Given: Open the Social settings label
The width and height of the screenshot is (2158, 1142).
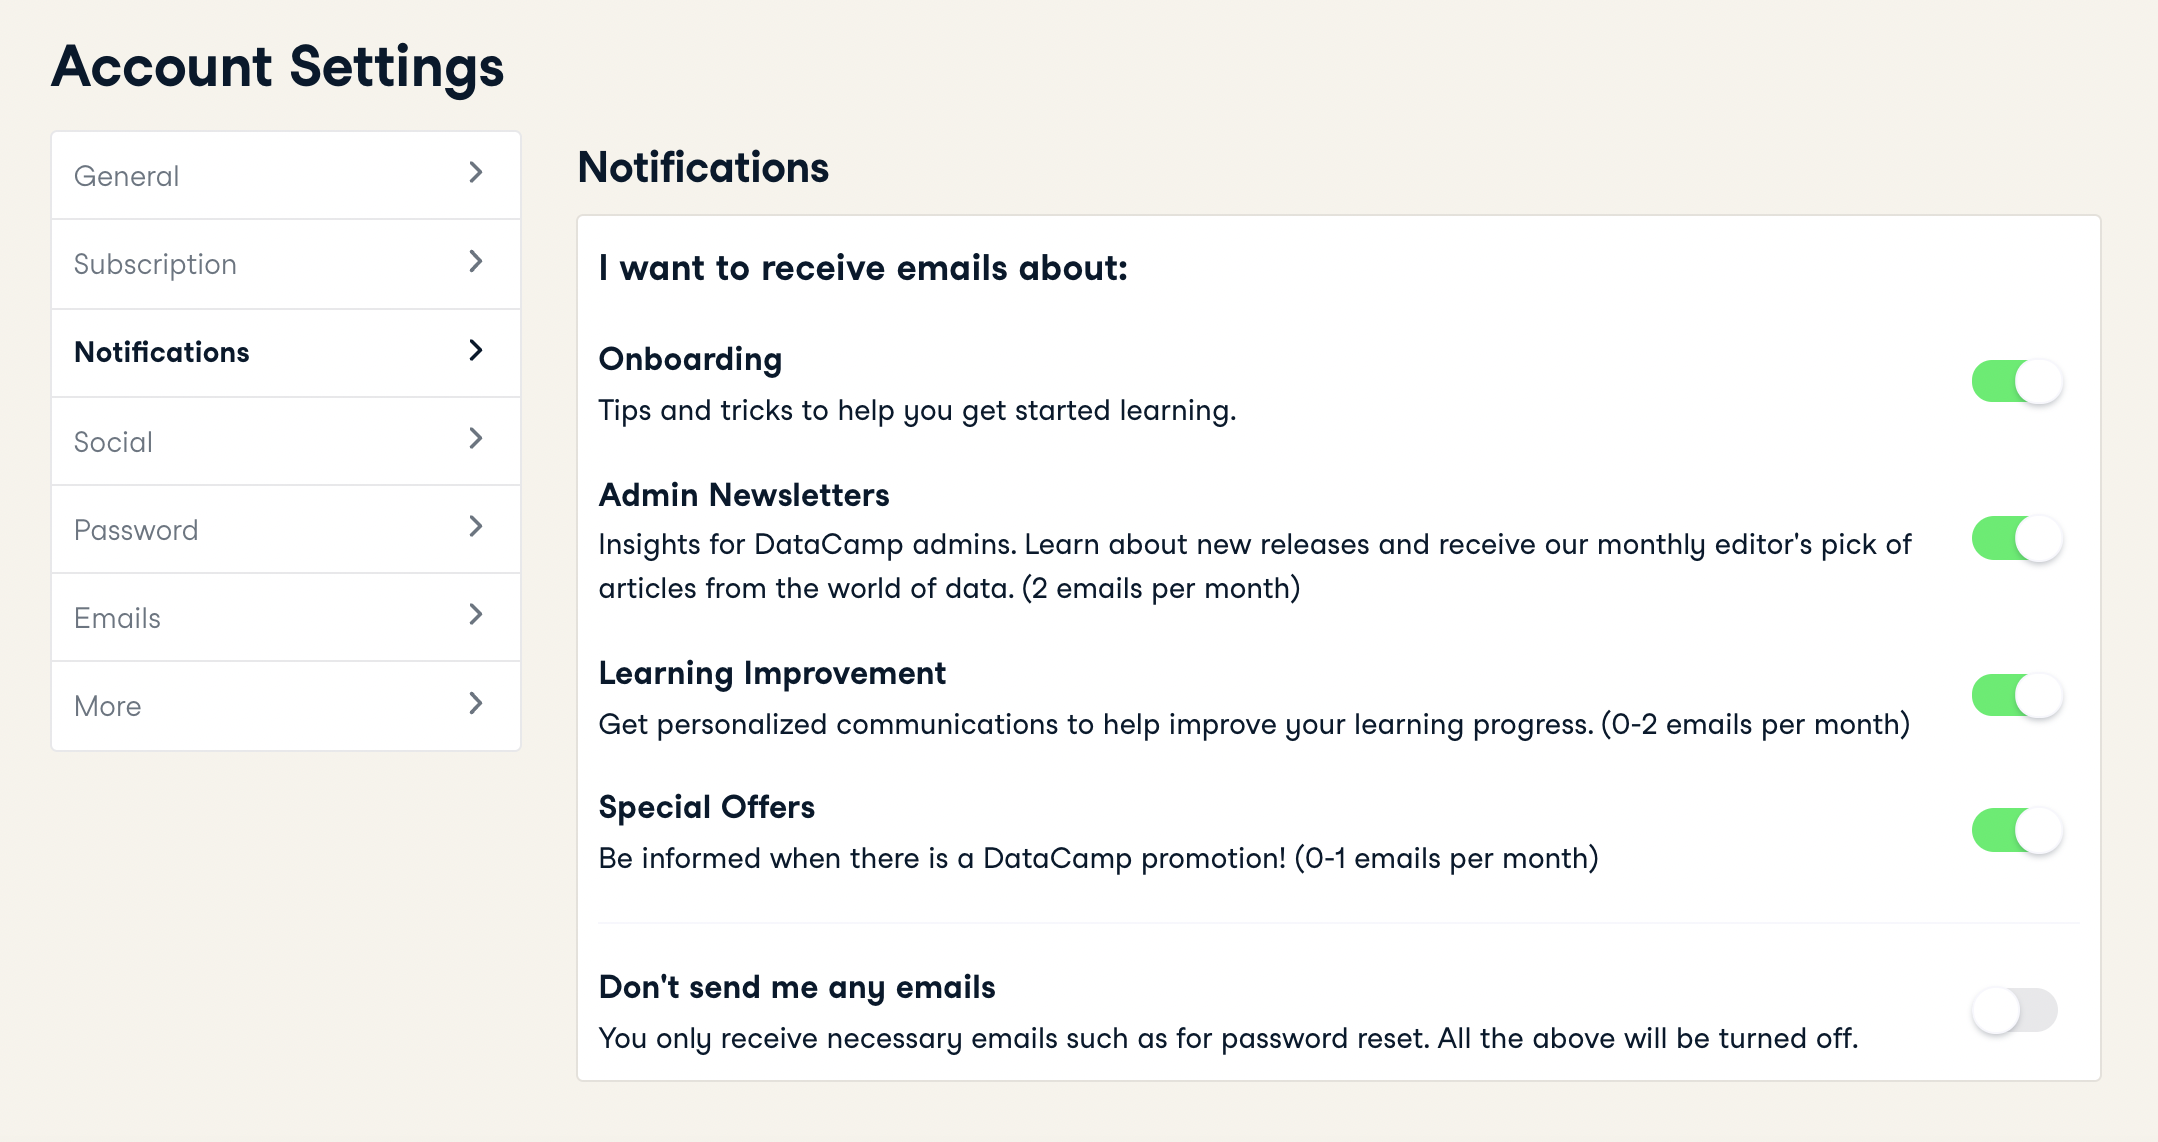Looking at the screenshot, I should [113, 442].
